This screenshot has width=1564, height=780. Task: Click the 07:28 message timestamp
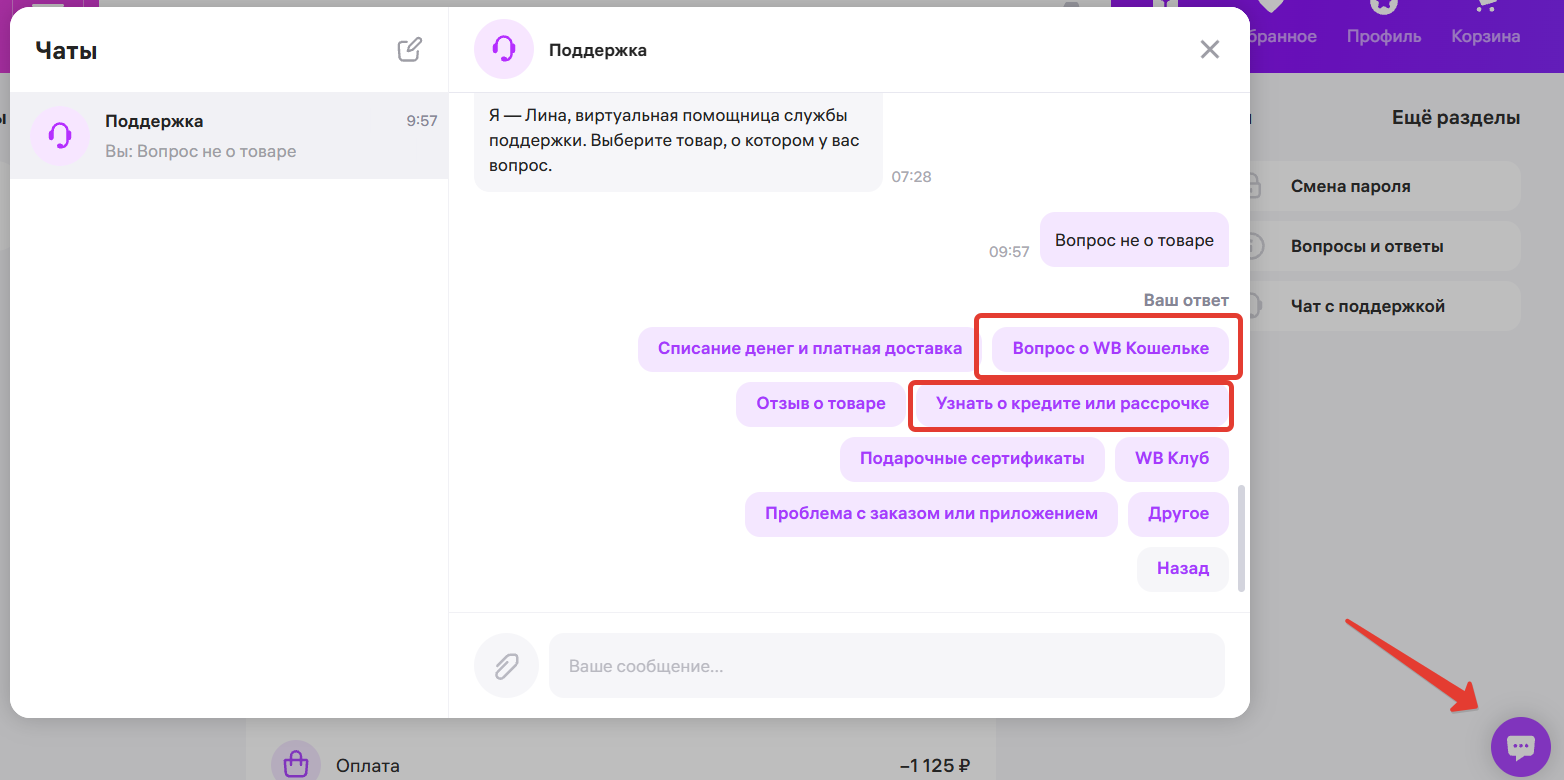click(x=911, y=177)
